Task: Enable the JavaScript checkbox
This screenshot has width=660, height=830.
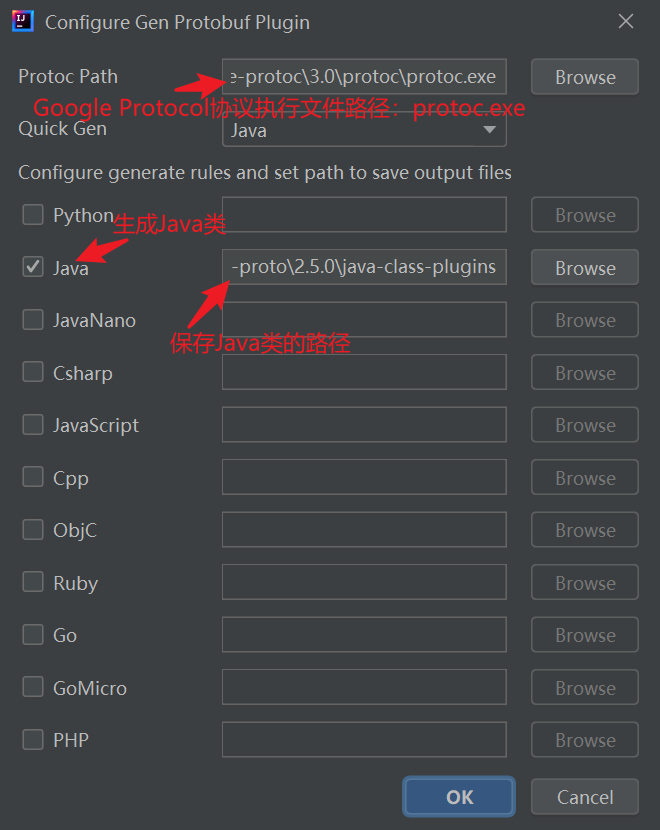Action: [x=32, y=425]
